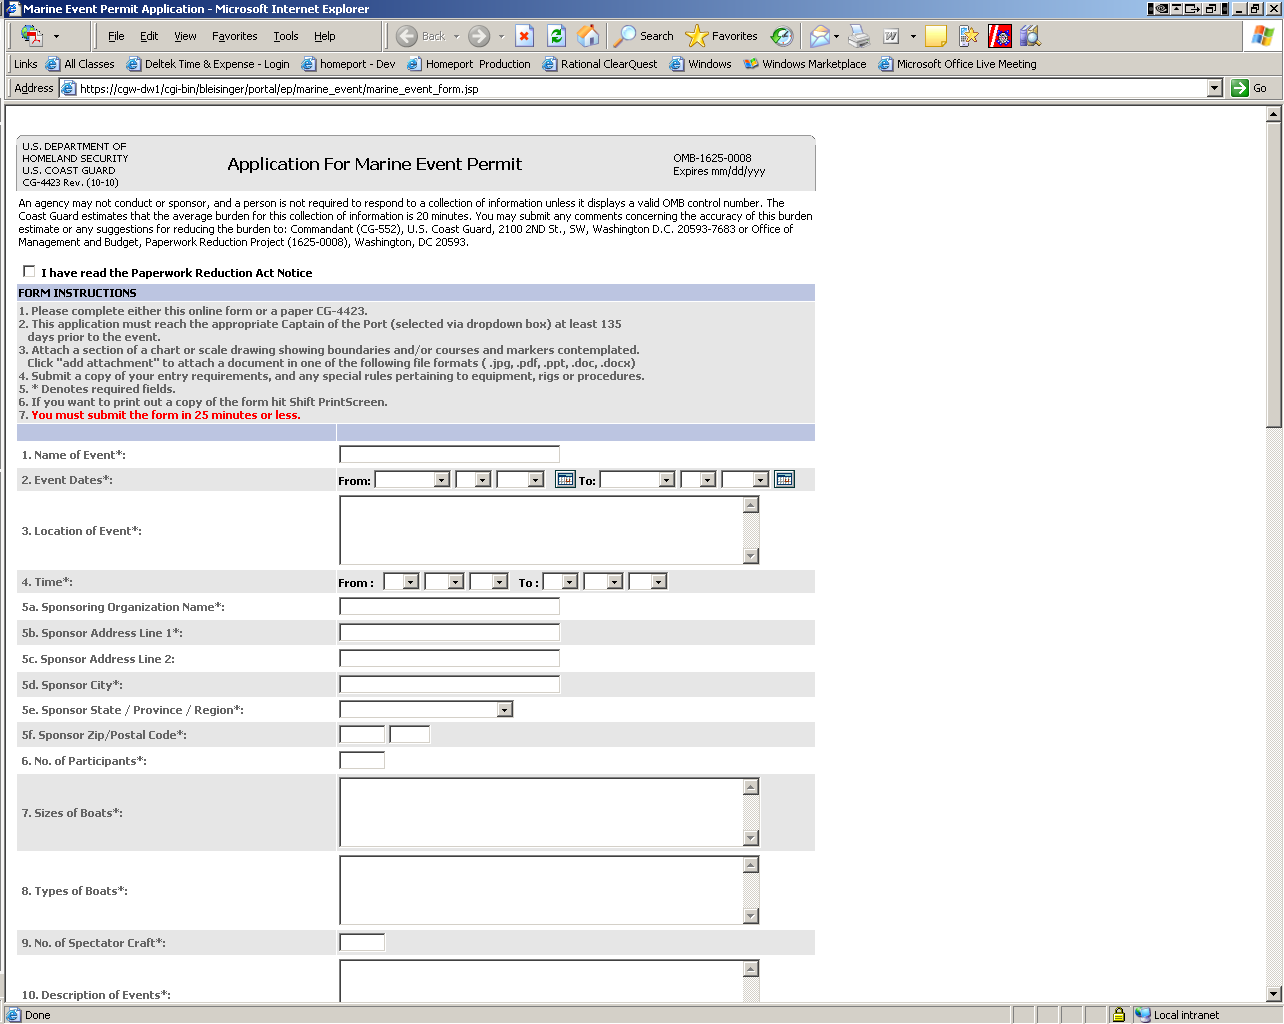Open the Time From hour dropdown
Image resolution: width=1284 pixels, height=1024 pixels.
pos(410,582)
